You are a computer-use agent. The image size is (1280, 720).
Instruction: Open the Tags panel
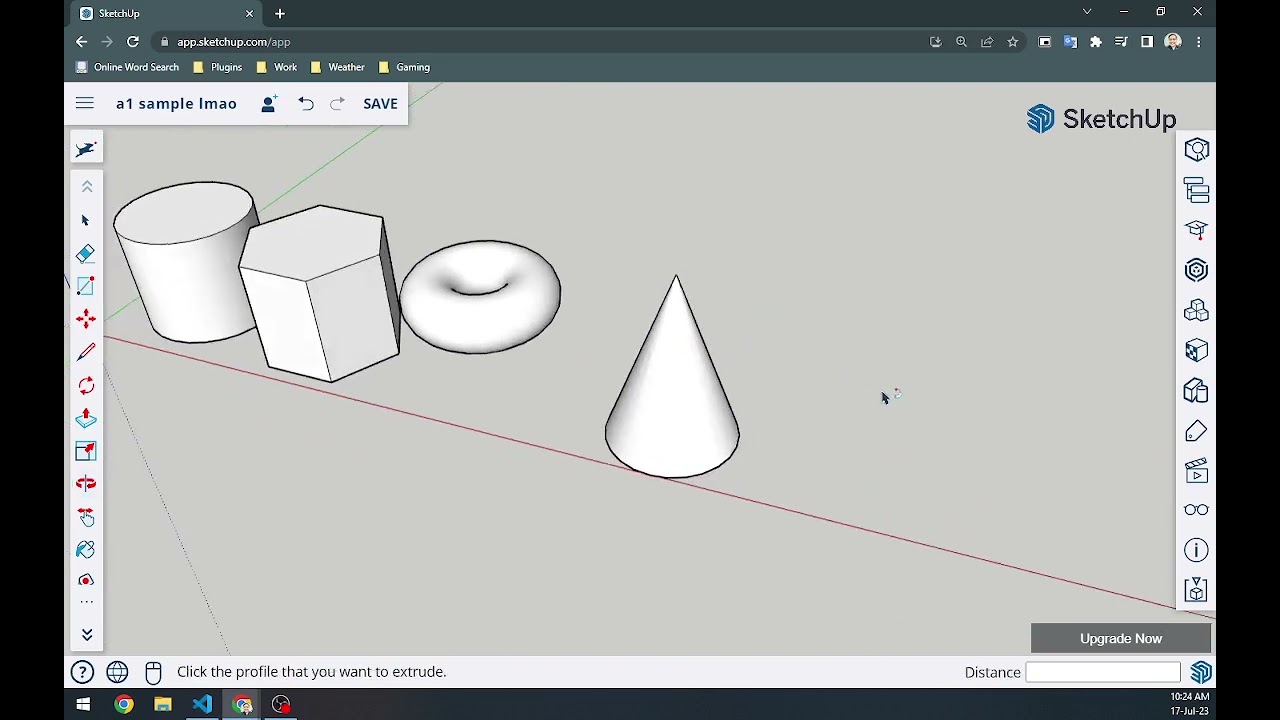coord(1196,430)
